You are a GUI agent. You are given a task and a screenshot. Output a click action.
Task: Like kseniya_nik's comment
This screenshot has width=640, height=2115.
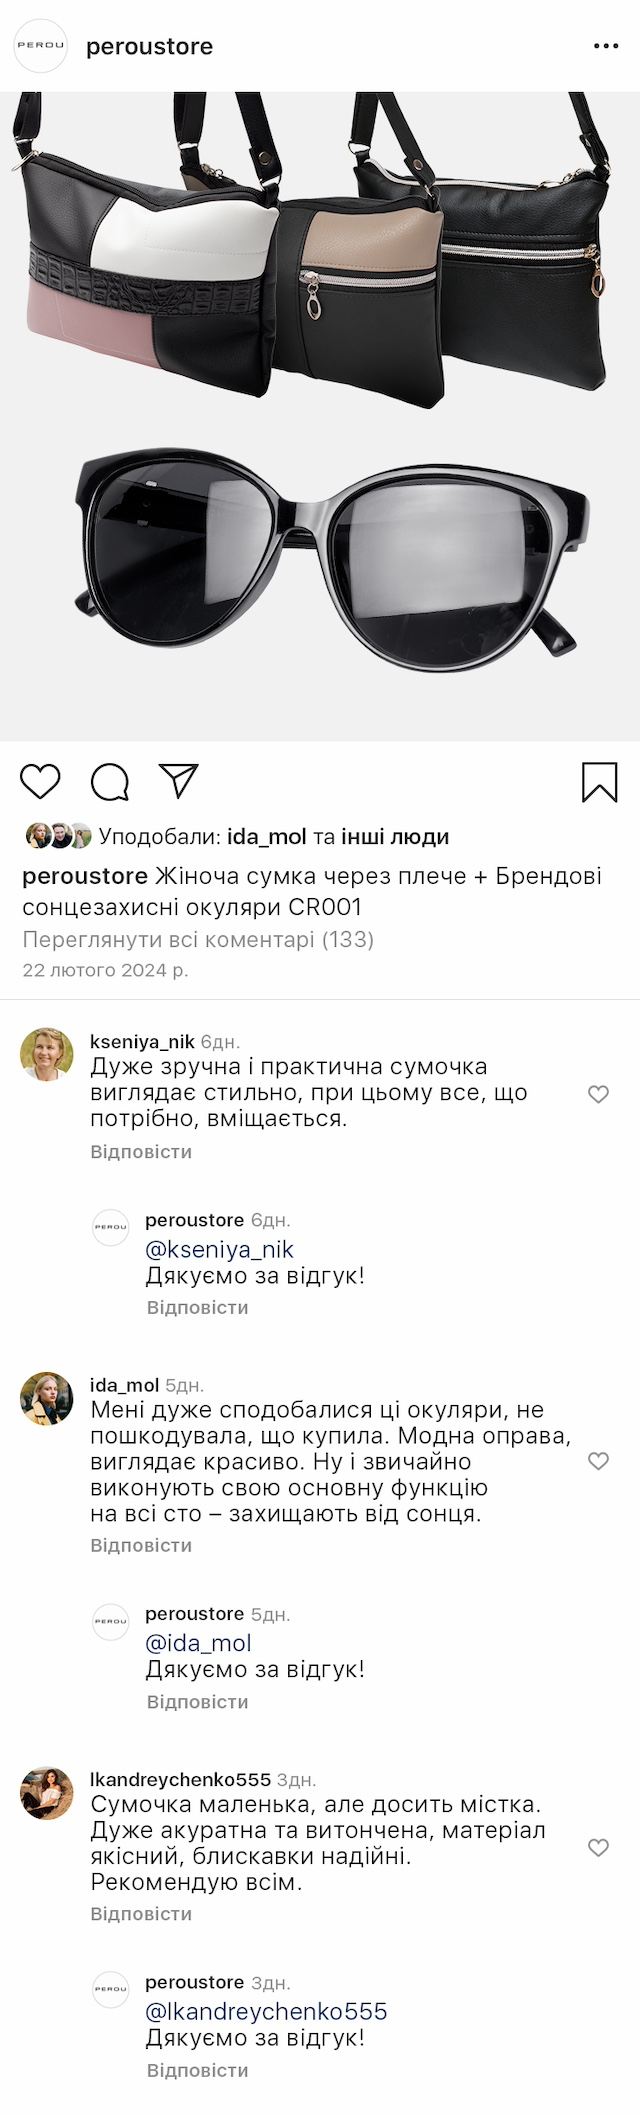[x=598, y=1094]
